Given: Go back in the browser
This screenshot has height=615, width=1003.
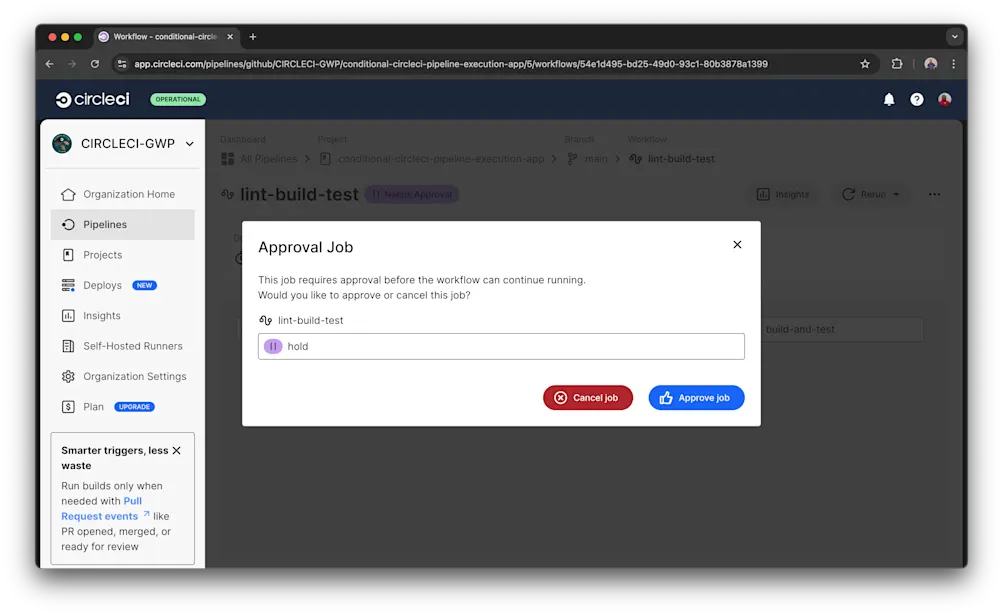Looking at the screenshot, I should [x=50, y=64].
